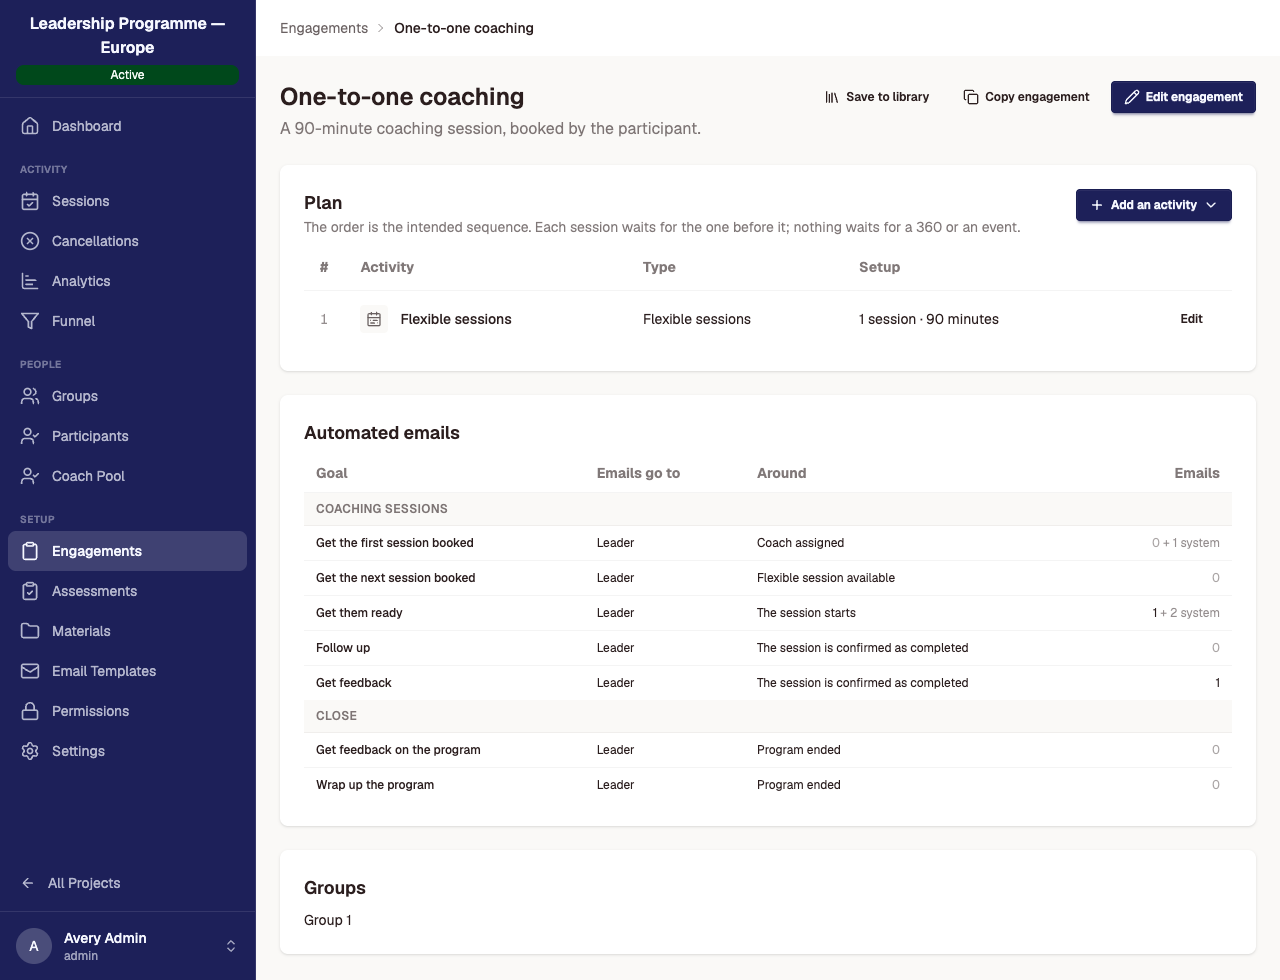Click the 1 session · 90 minutes setup cell
The height and width of the screenshot is (980, 1280).
click(x=929, y=319)
